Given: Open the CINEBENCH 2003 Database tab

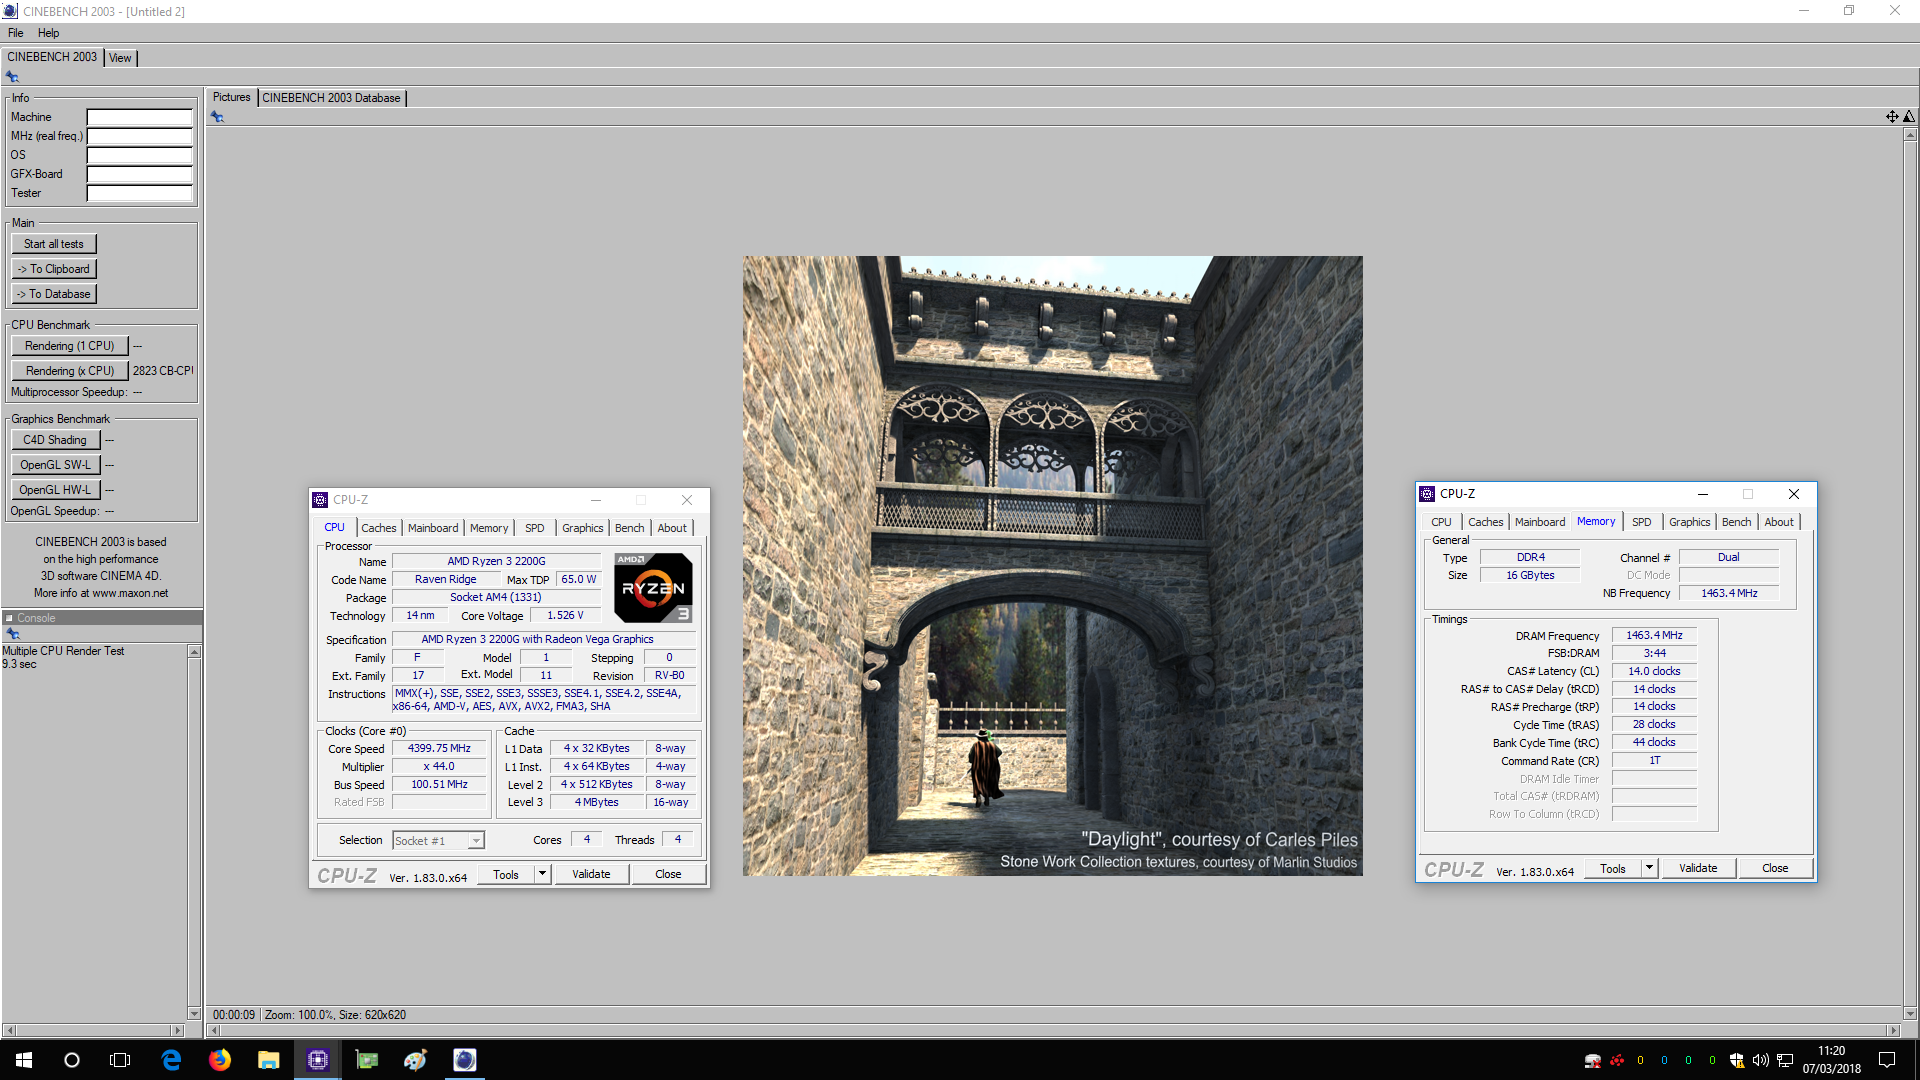Looking at the screenshot, I should 331,98.
